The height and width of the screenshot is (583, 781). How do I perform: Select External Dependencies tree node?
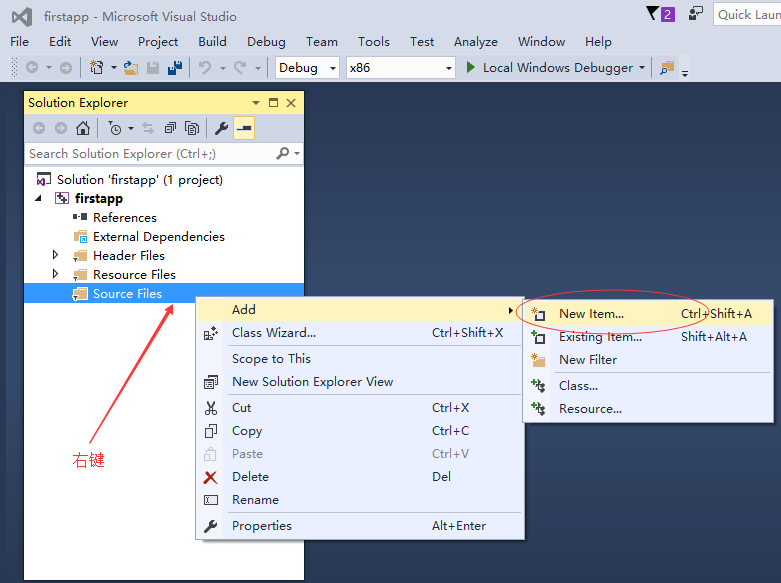(x=158, y=237)
